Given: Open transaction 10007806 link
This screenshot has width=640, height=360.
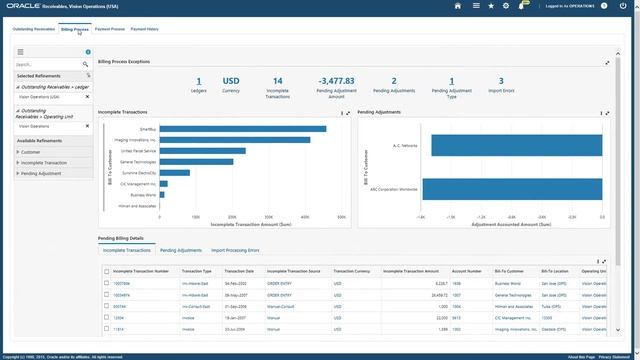Looking at the screenshot, I should (x=121, y=283).
